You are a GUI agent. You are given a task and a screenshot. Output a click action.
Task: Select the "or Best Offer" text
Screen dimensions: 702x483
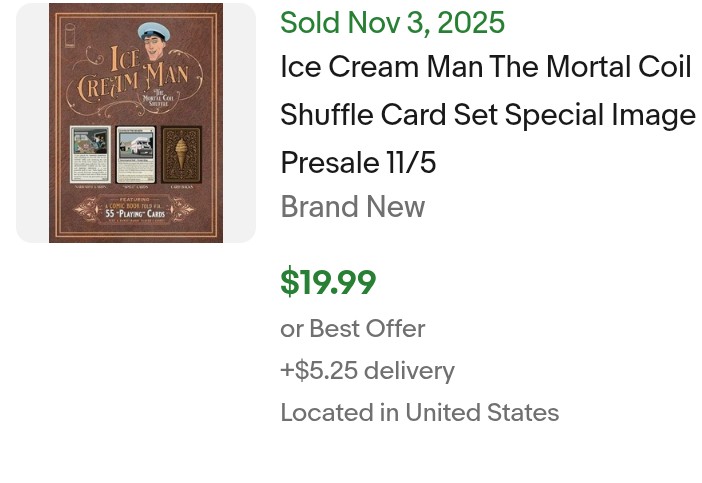352,329
